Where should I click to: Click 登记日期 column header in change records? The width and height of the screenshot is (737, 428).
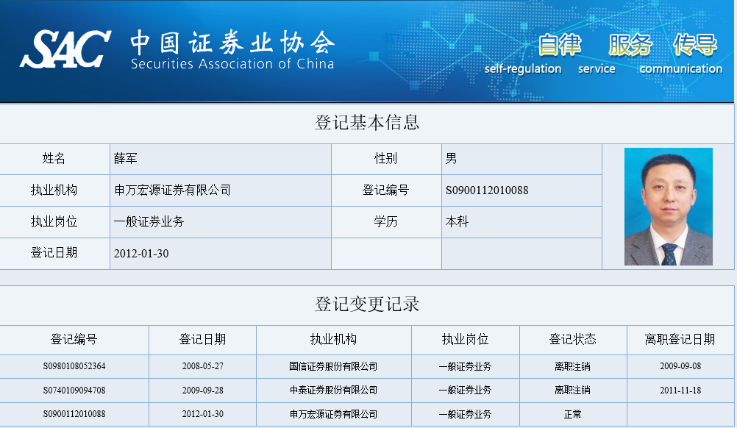coord(203,339)
